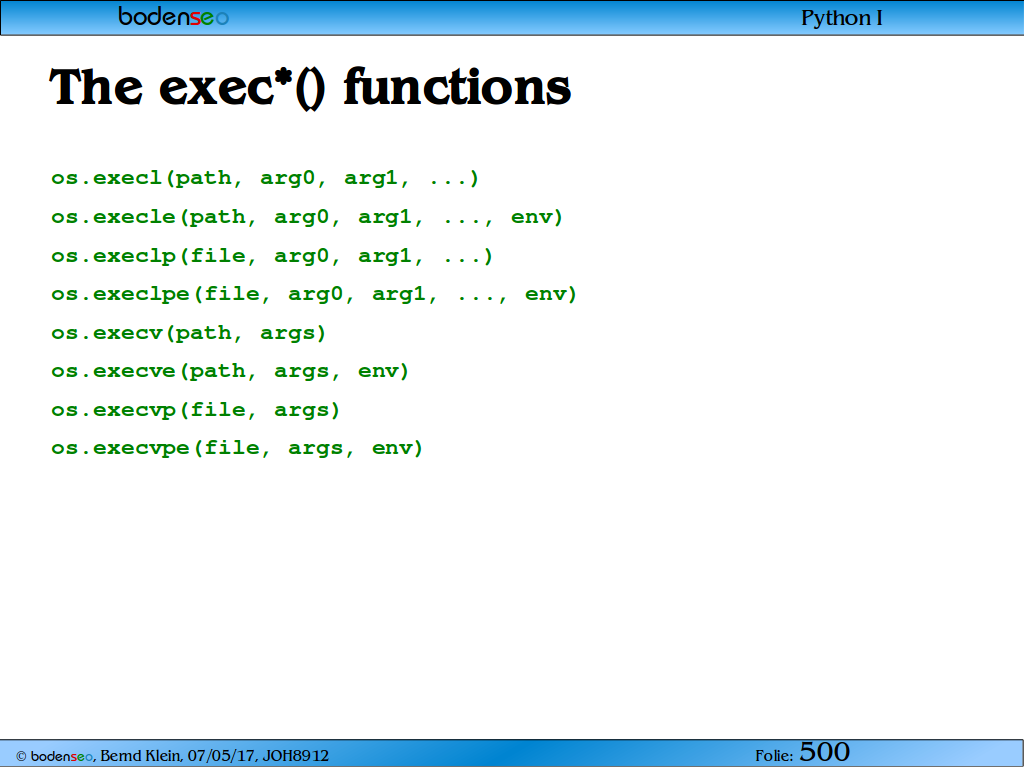This screenshot has height=768, width=1024.
Task: Select the 'Python I' header text
Action: click(842, 18)
